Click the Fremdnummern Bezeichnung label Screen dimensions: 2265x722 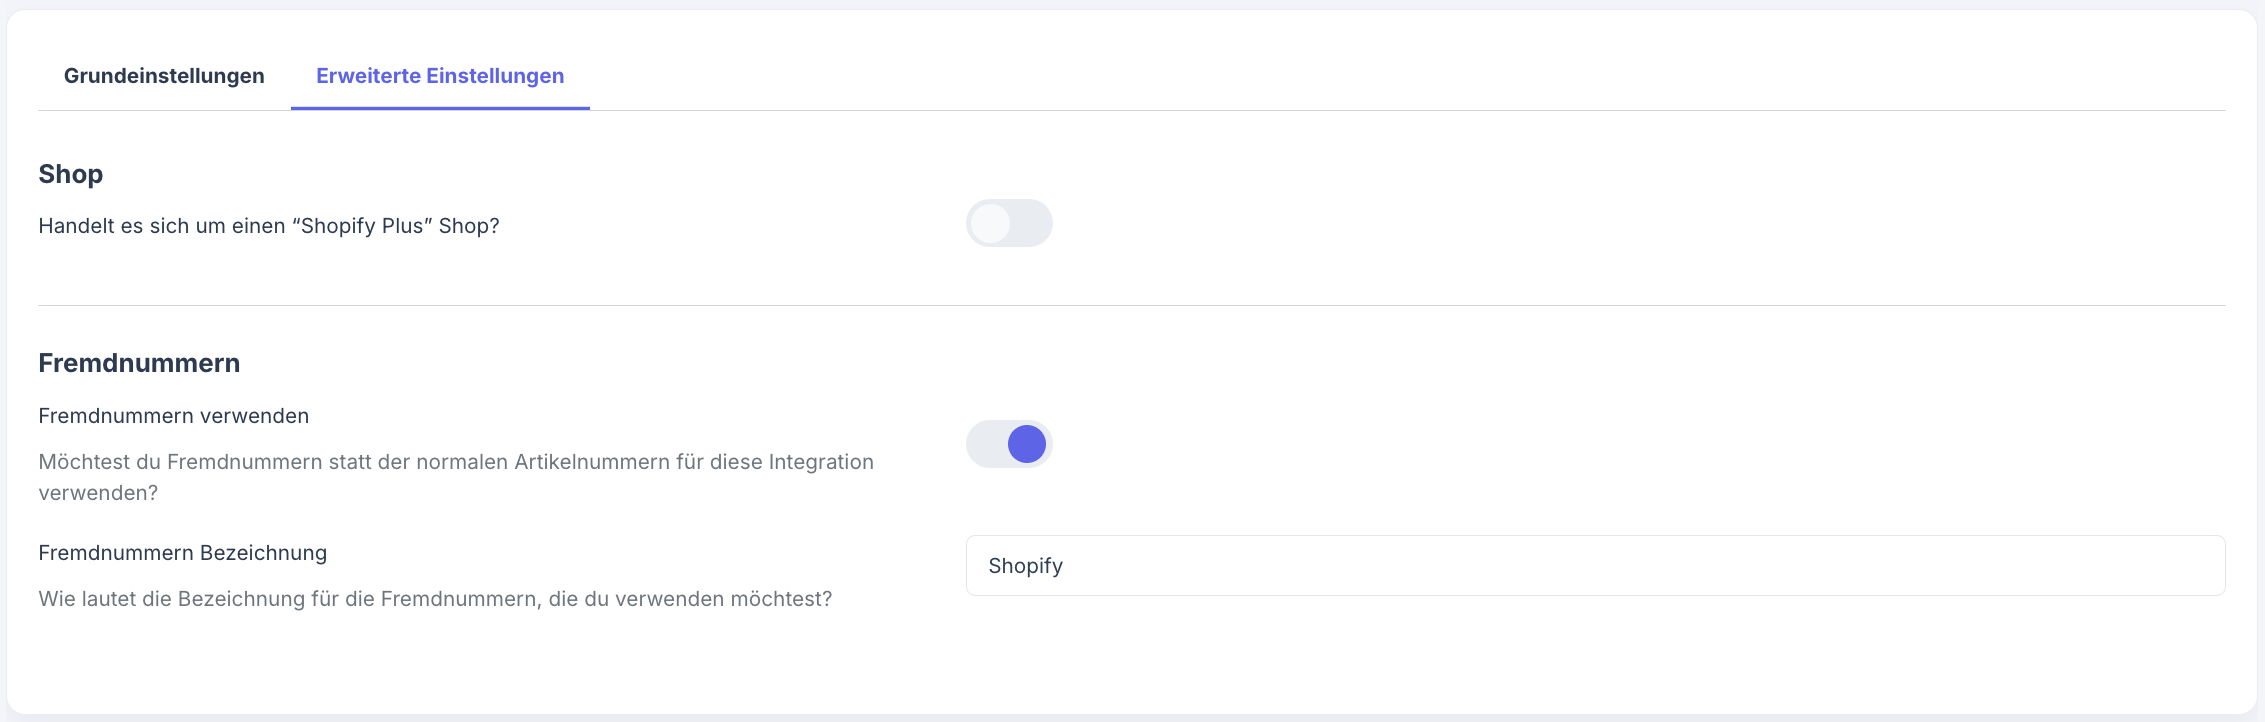(183, 553)
